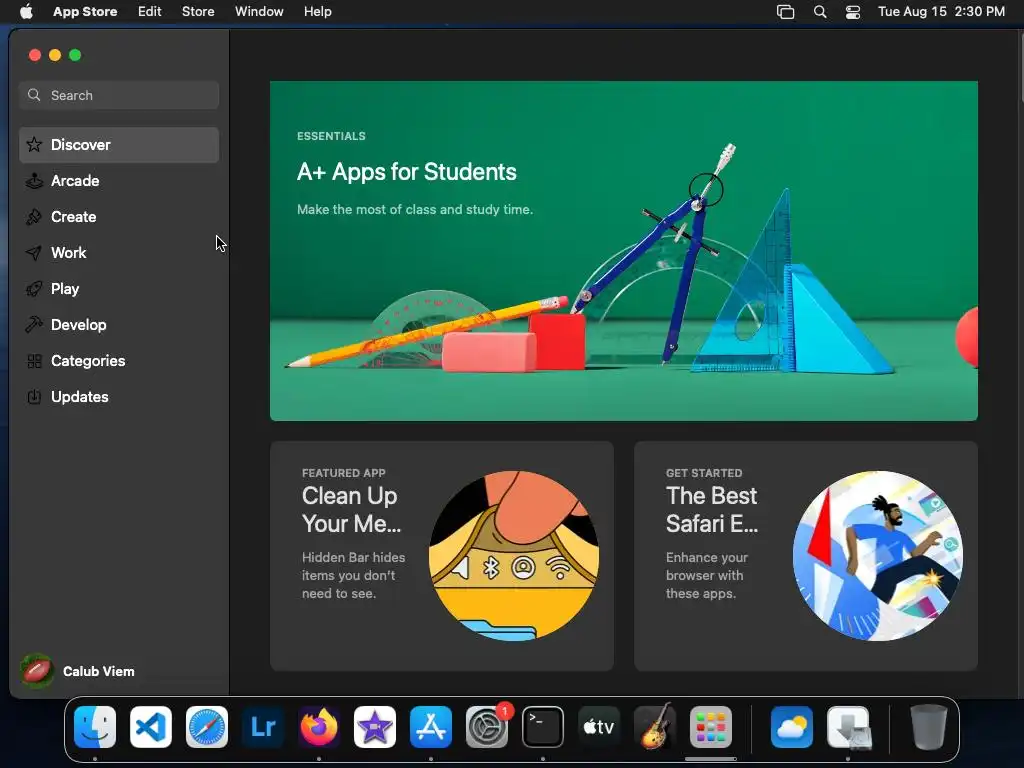Focus the Search input field
Image resolution: width=1024 pixels, height=768 pixels.
[x=119, y=95]
